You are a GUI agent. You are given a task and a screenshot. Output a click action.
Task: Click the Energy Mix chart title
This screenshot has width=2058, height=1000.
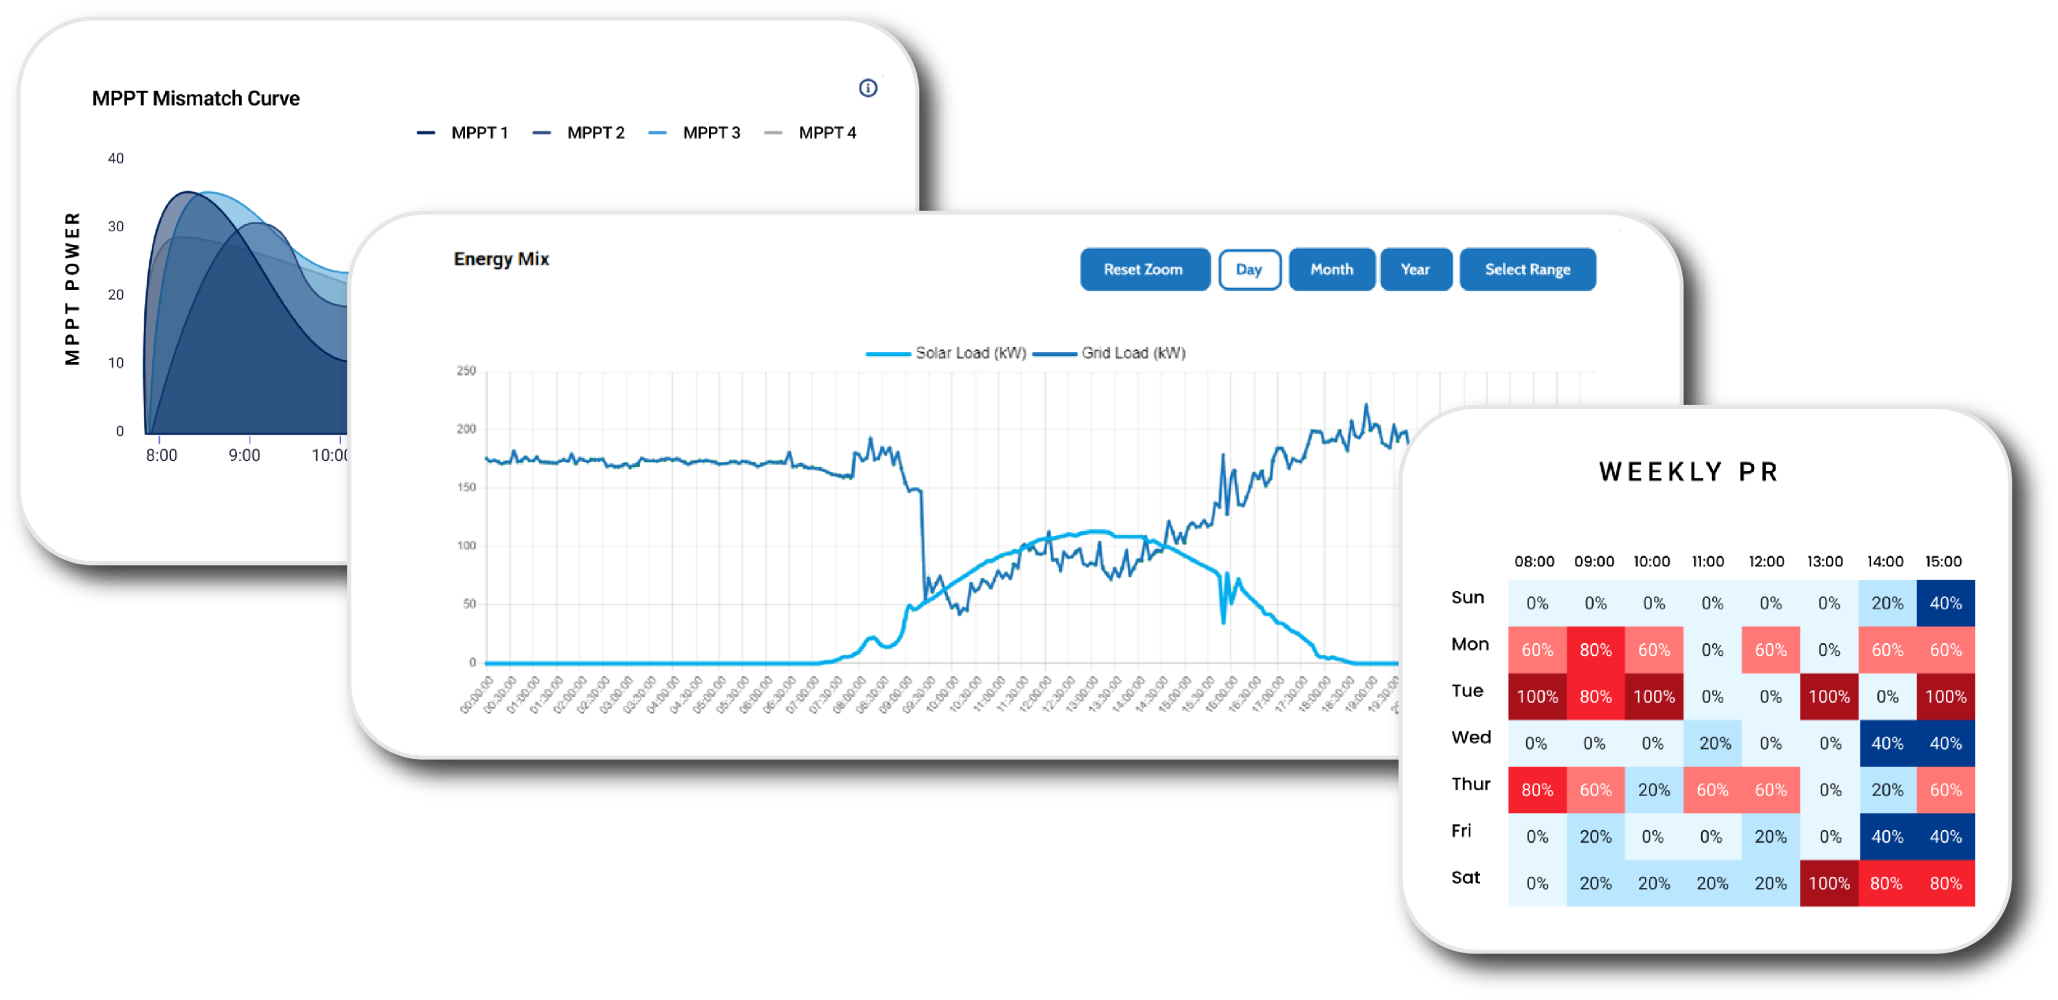click(x=501, y=259)
